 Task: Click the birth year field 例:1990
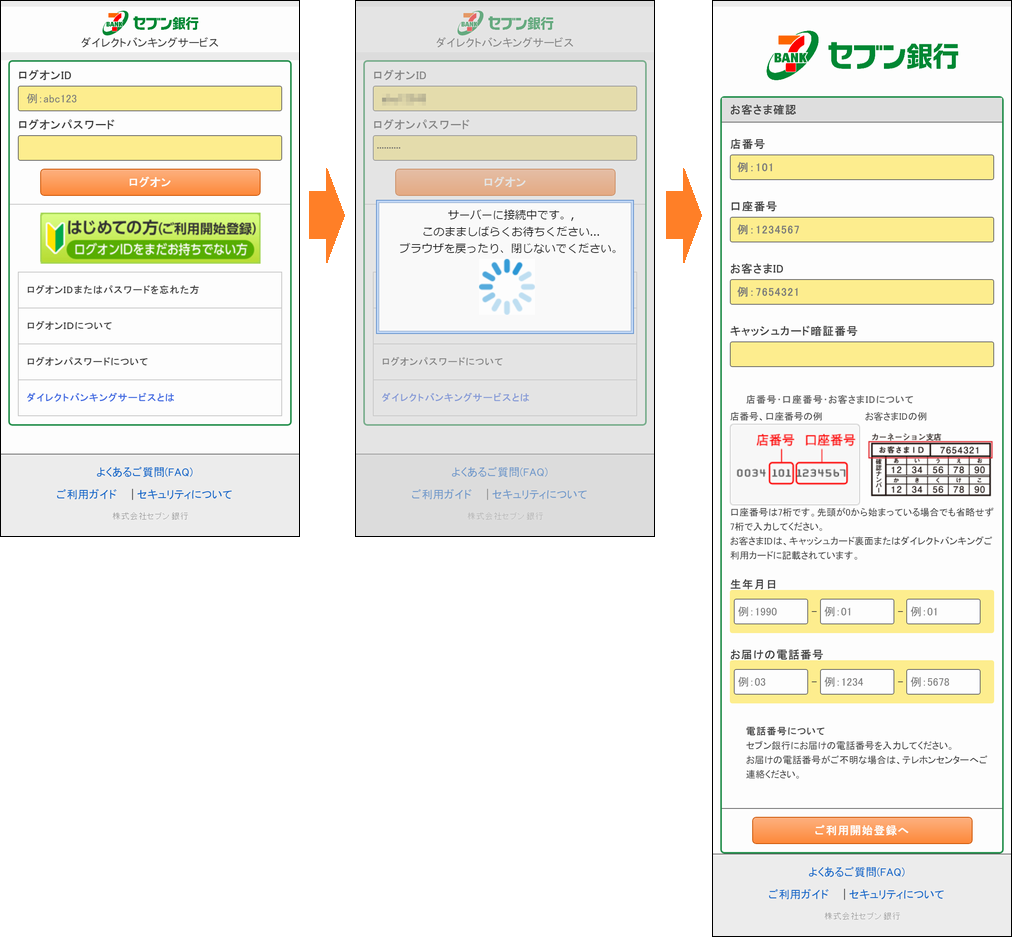click(x=770, y=612)
